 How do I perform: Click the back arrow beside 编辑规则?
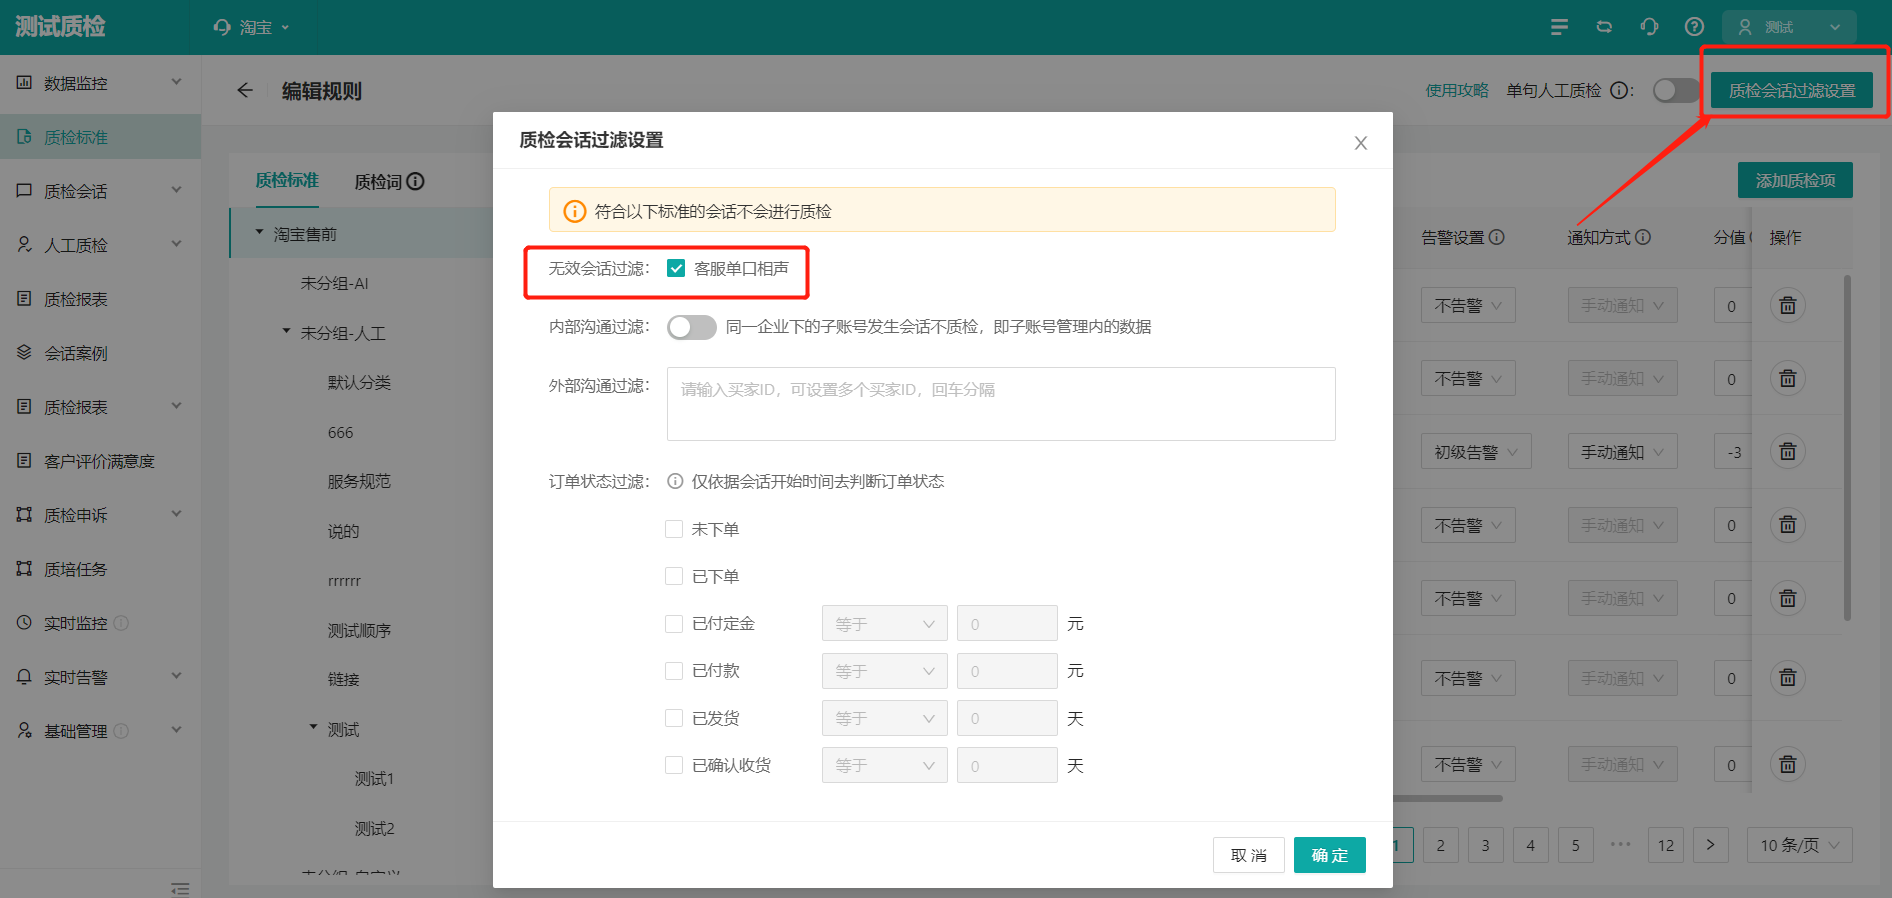245,91
